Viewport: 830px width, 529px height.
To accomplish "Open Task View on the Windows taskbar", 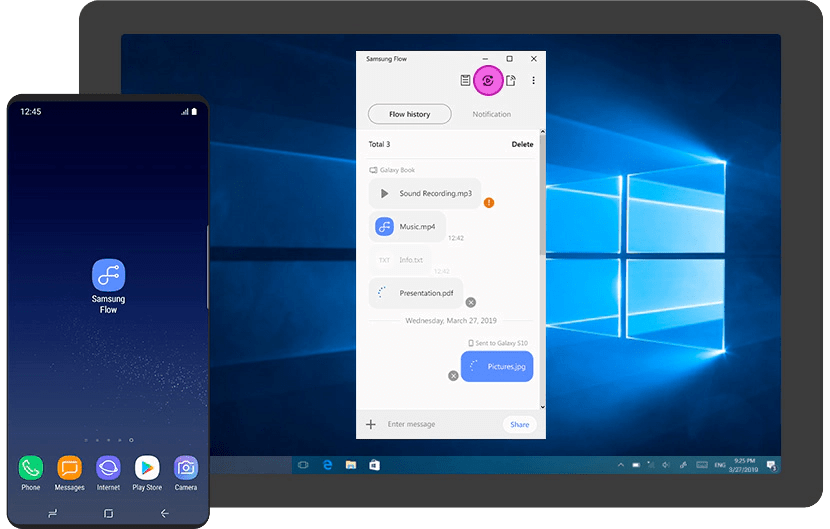I will (x=303, y=465).
